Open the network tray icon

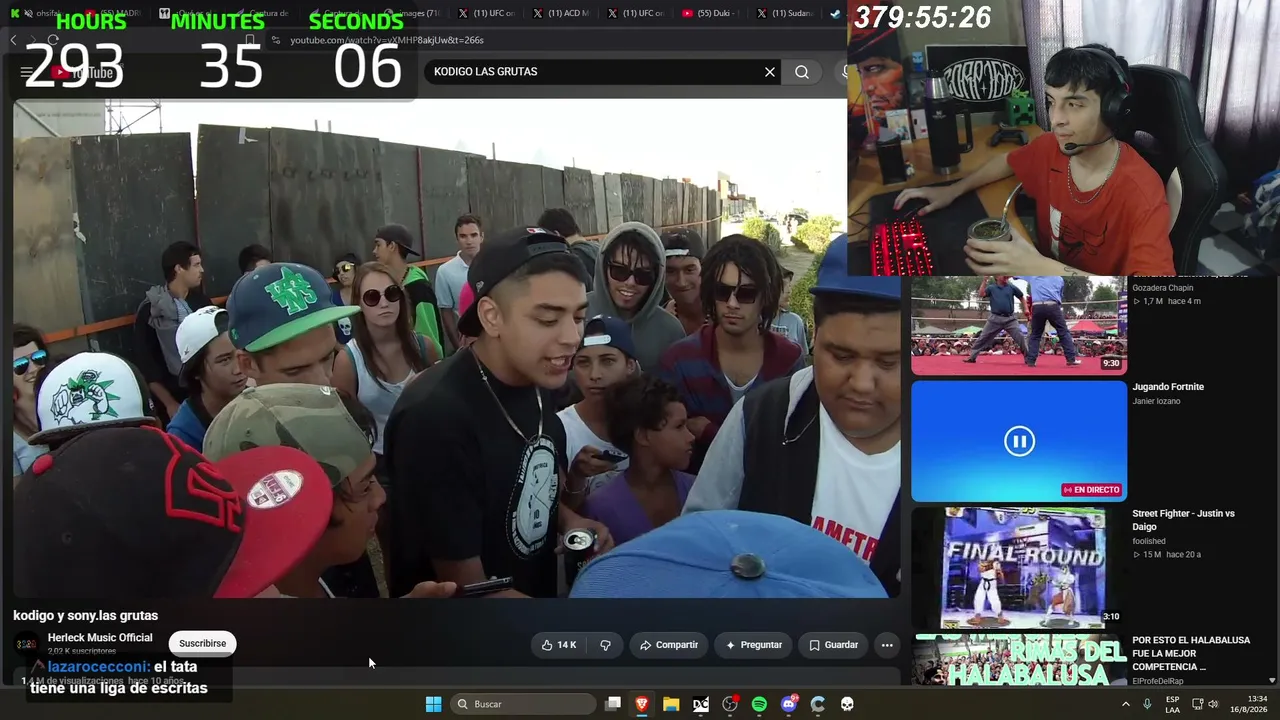click(x=1197, y=704)
